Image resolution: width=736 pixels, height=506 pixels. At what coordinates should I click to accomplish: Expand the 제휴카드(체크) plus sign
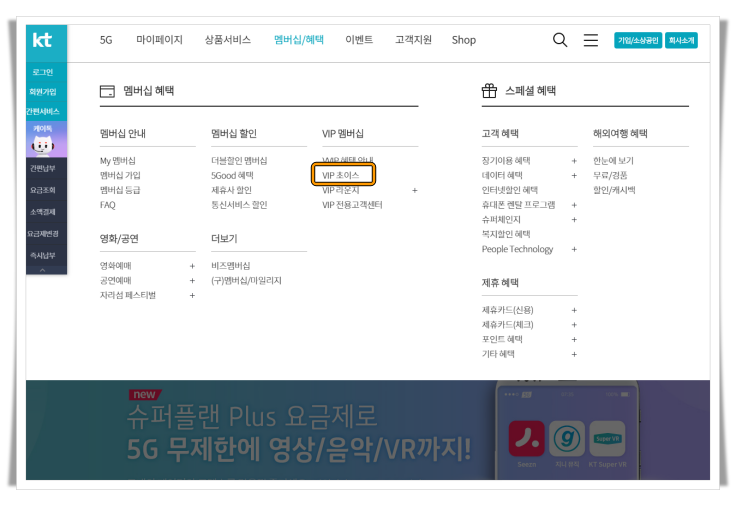pyautogui.click(x=574, y=325)
